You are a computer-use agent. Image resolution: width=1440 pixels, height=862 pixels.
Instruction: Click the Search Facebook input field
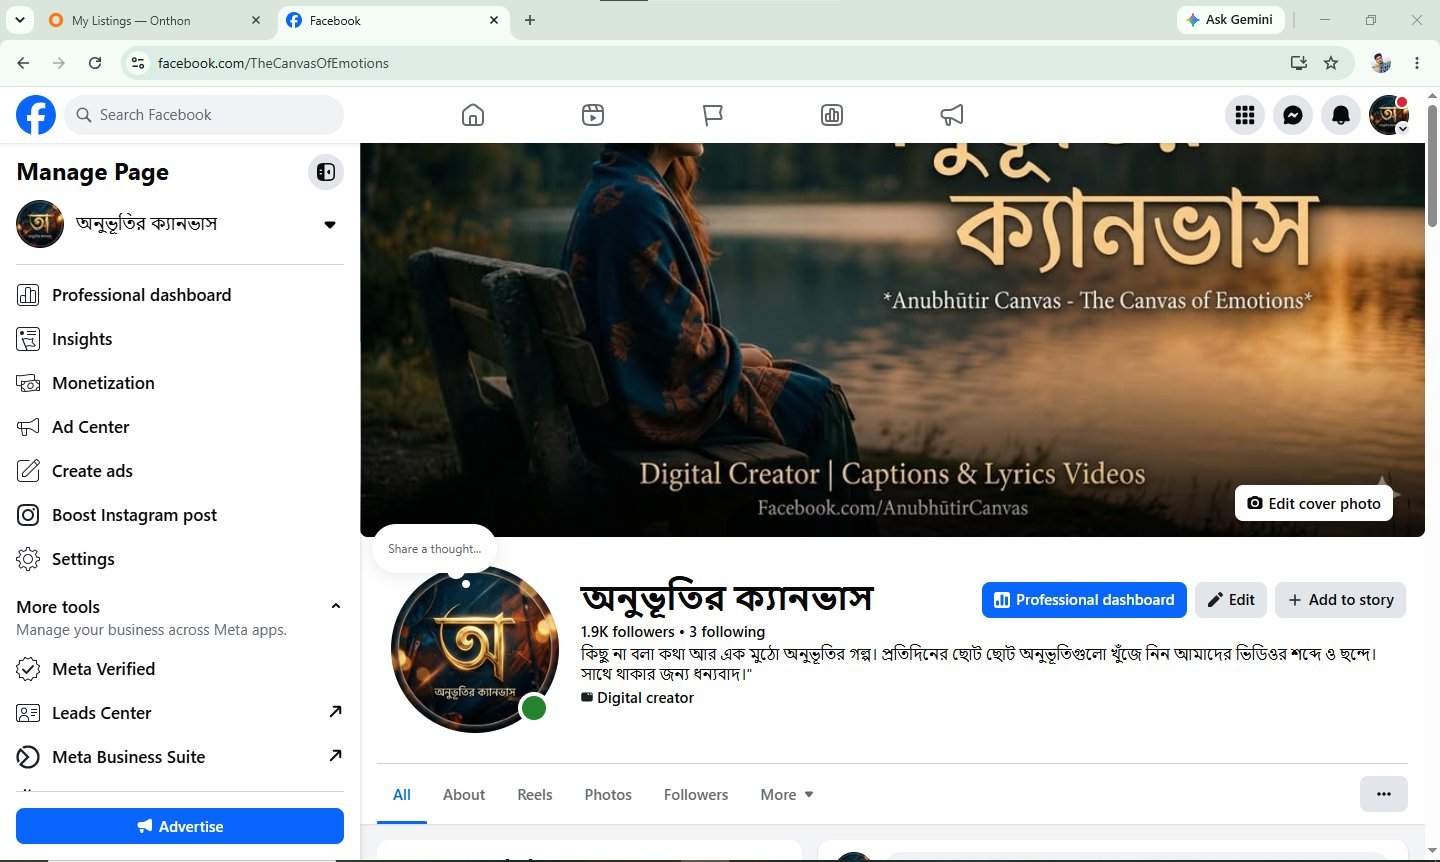coord(204,115)
